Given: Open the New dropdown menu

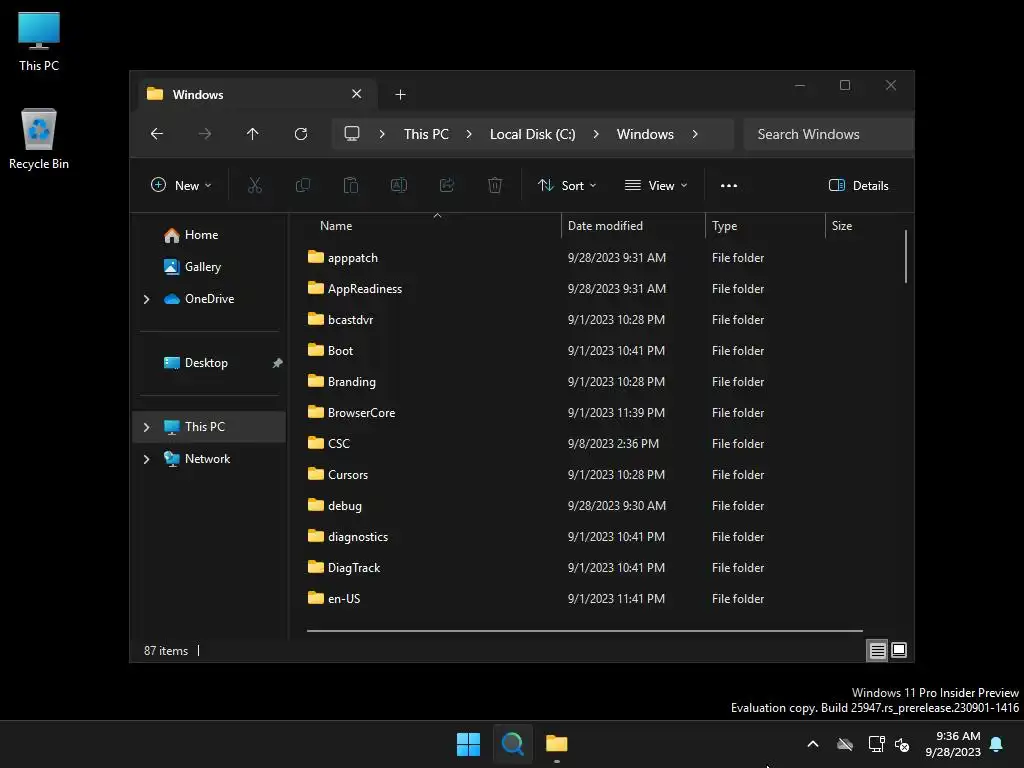Looking at the screenshot, I should tap(181, 185).
